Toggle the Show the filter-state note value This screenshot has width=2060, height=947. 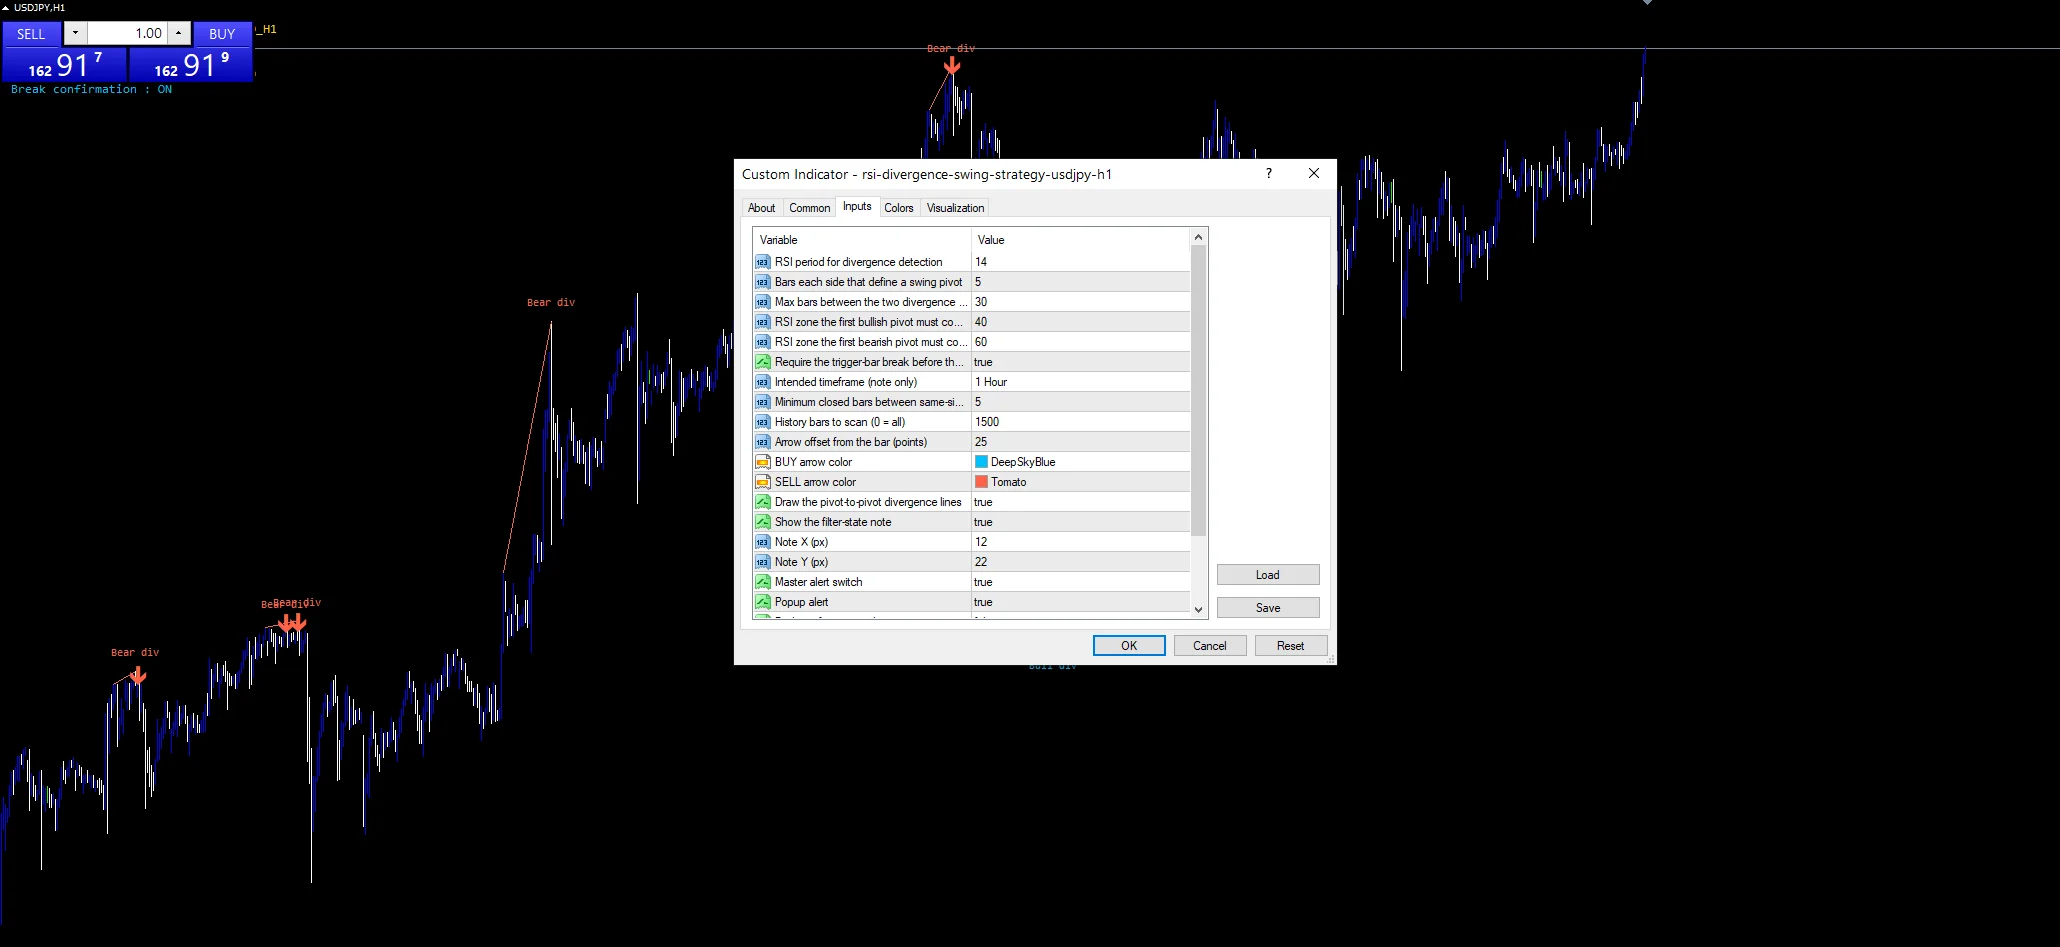click(x=1080, y=522)
